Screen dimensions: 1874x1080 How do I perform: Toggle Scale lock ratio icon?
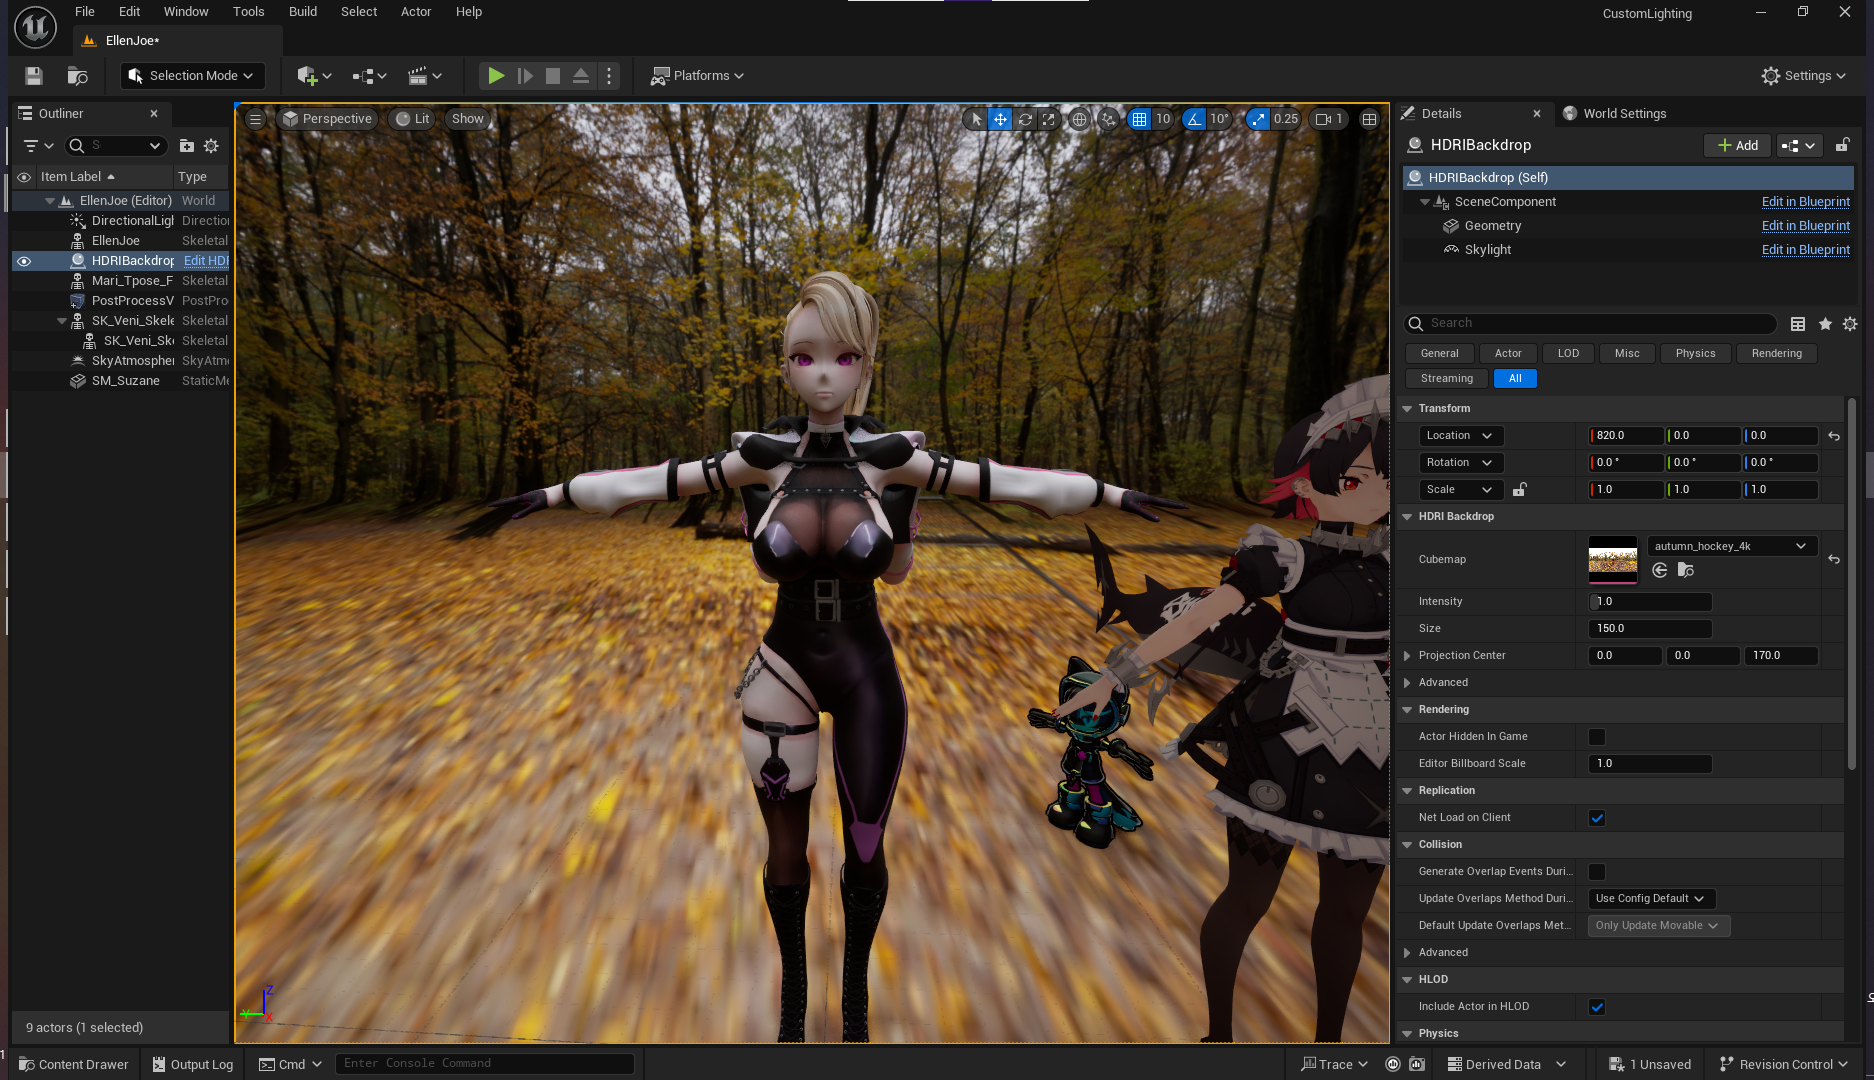click(x=1519, y=490)
